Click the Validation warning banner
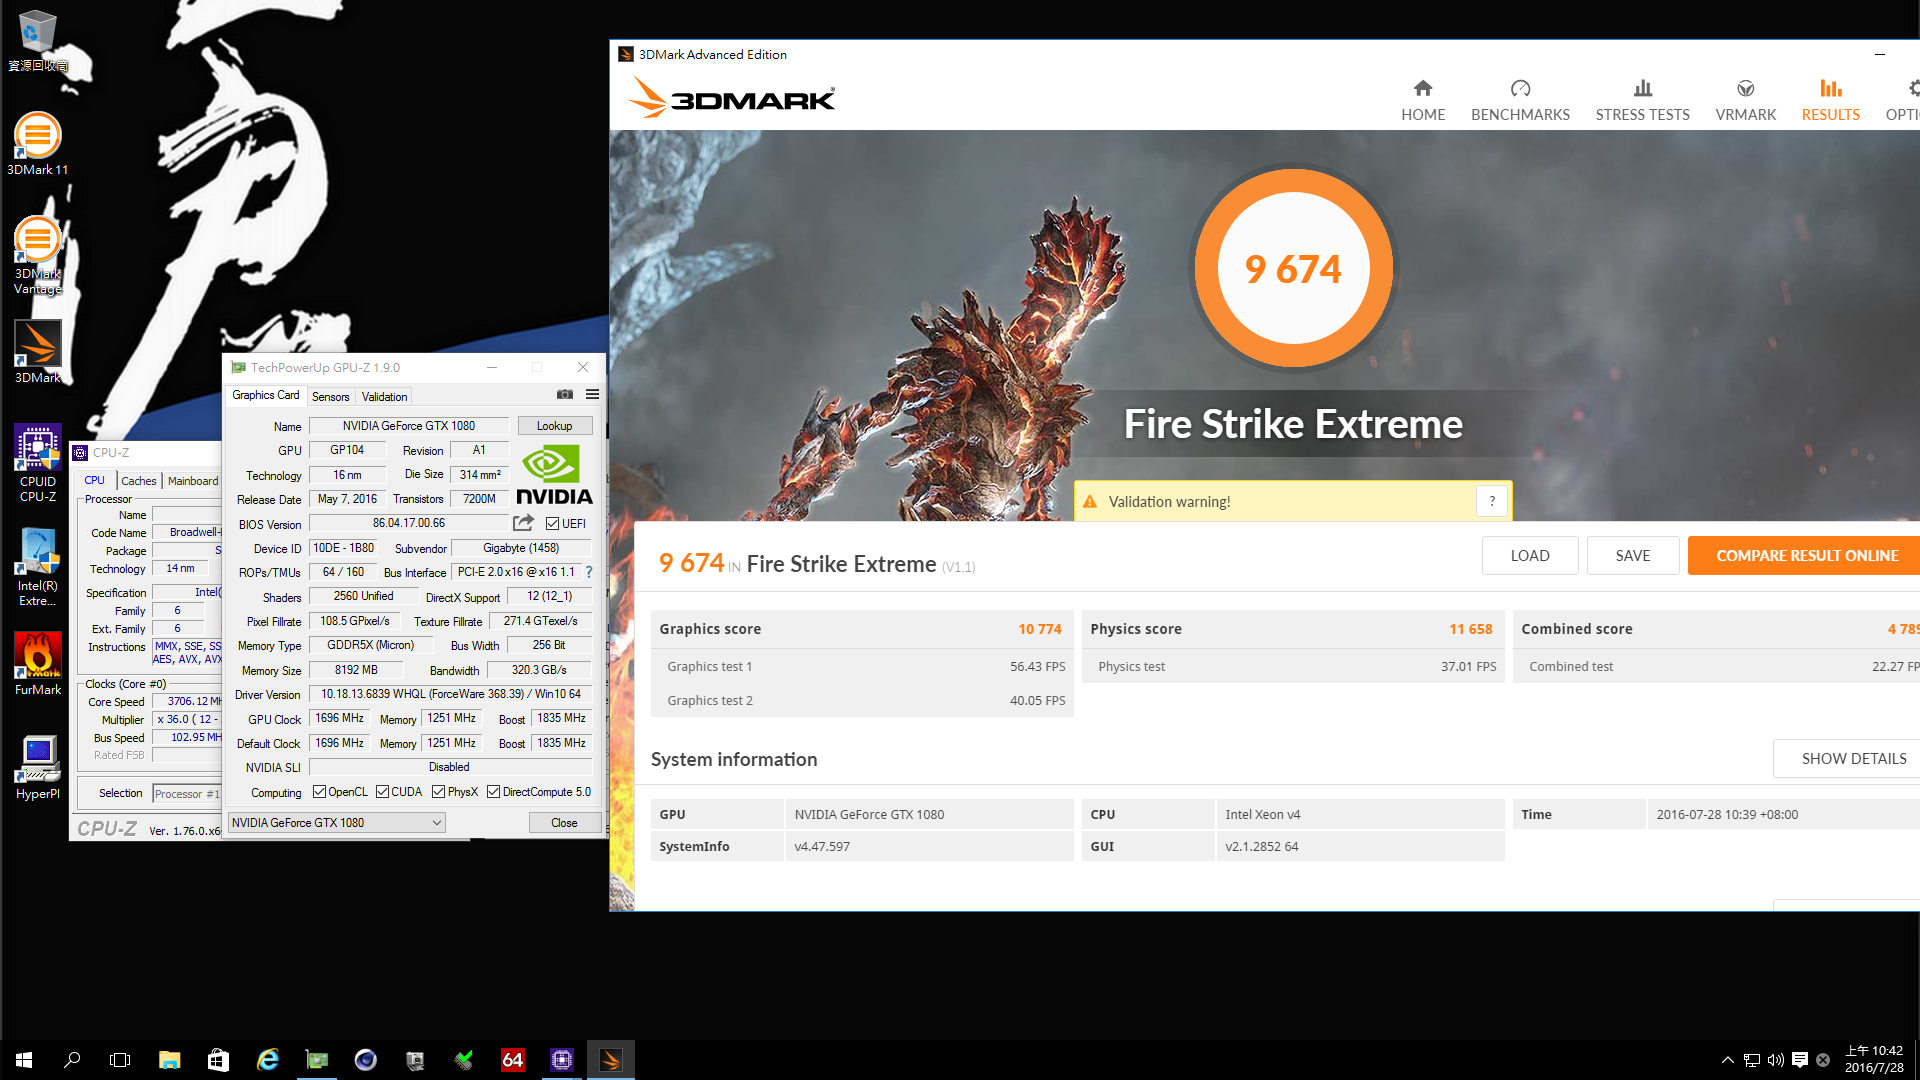This screenshot has width=1920, height=1080. point(1293,501)
